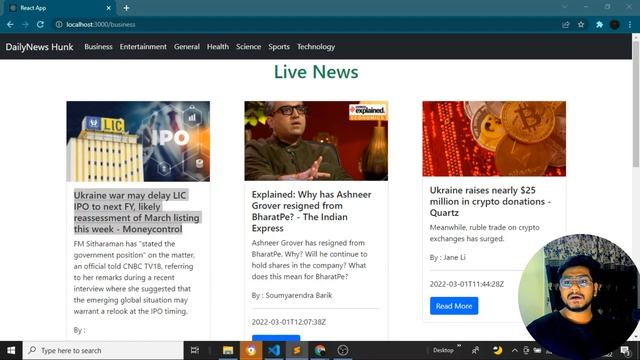
Task: Open the round icon taskbar app
Action: (343, 350)
